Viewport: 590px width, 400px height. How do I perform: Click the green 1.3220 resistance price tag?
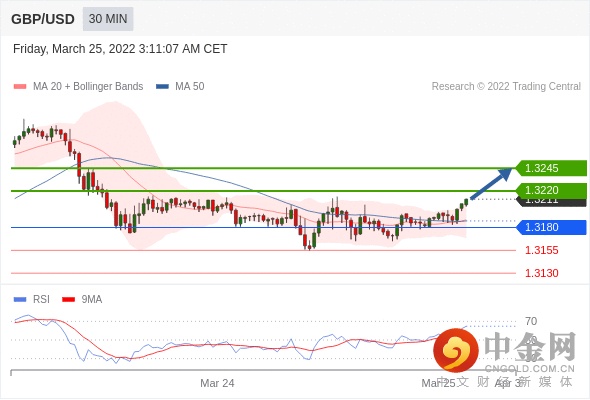tap(551, 190)
